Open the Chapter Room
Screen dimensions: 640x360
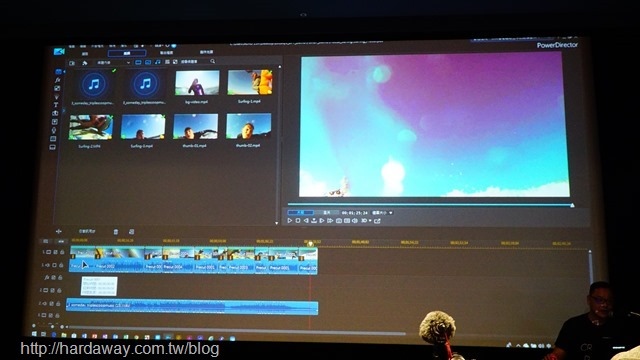coord(53,139)
